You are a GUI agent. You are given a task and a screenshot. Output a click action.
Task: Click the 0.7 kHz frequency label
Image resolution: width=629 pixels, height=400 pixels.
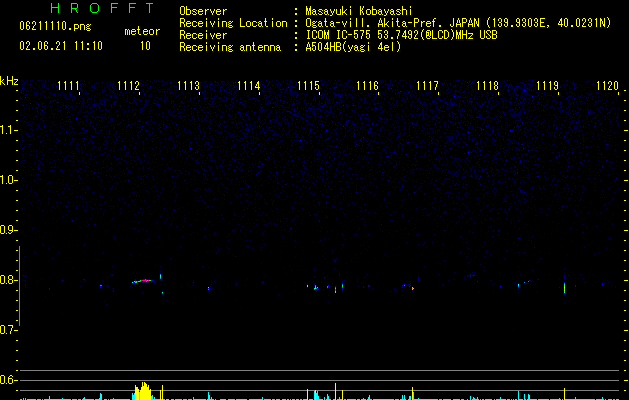pos(8,330)
